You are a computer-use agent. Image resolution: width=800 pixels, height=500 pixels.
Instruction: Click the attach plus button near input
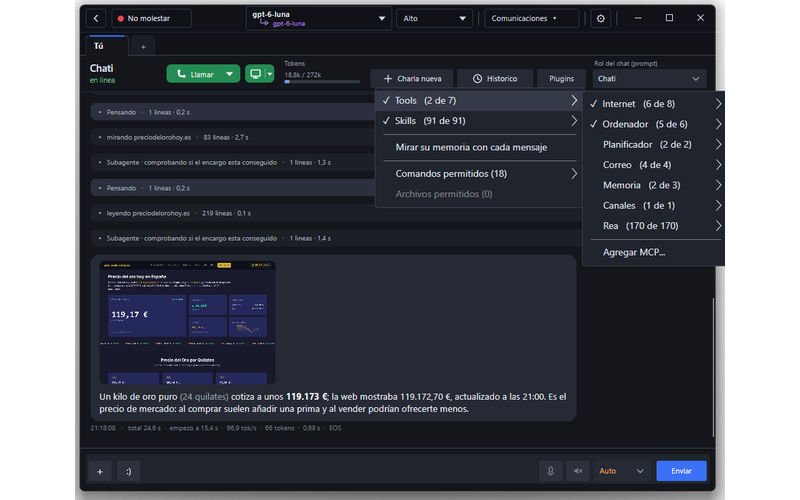pos(100,471)
